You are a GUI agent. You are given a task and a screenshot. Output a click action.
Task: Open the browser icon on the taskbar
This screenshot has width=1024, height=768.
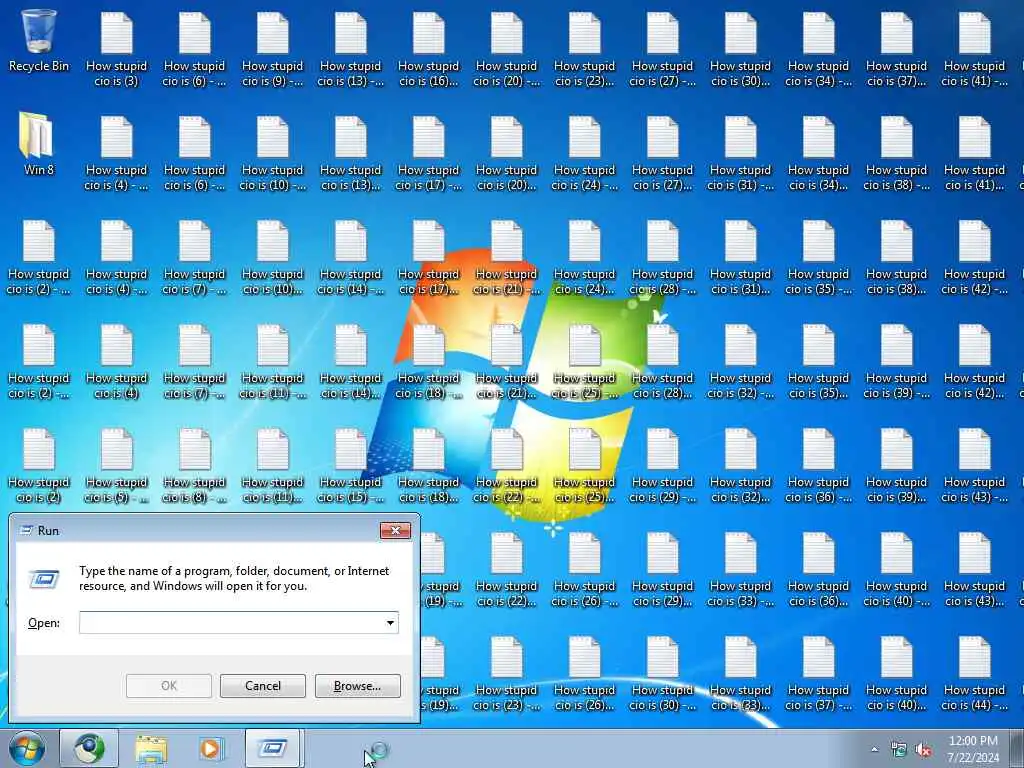89,748
